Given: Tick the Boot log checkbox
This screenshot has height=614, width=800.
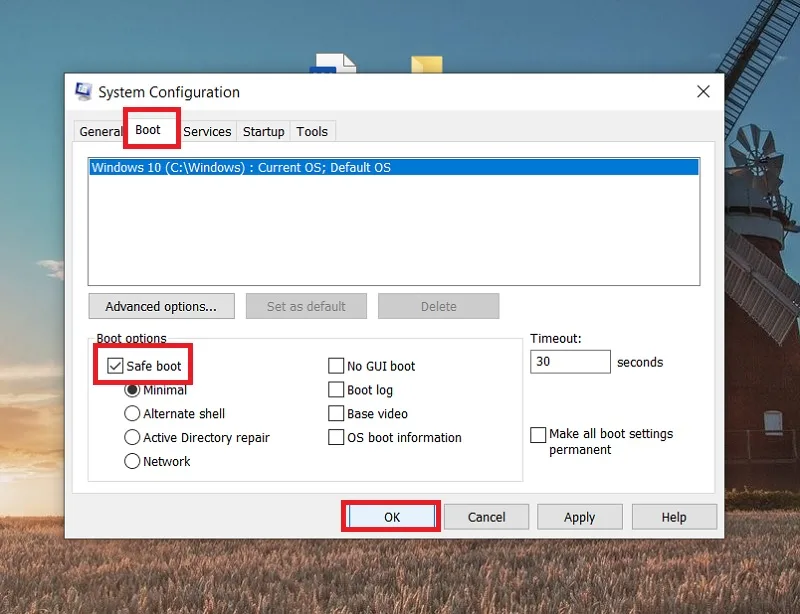Looking at the screenshot, I should tap(336, 390).
